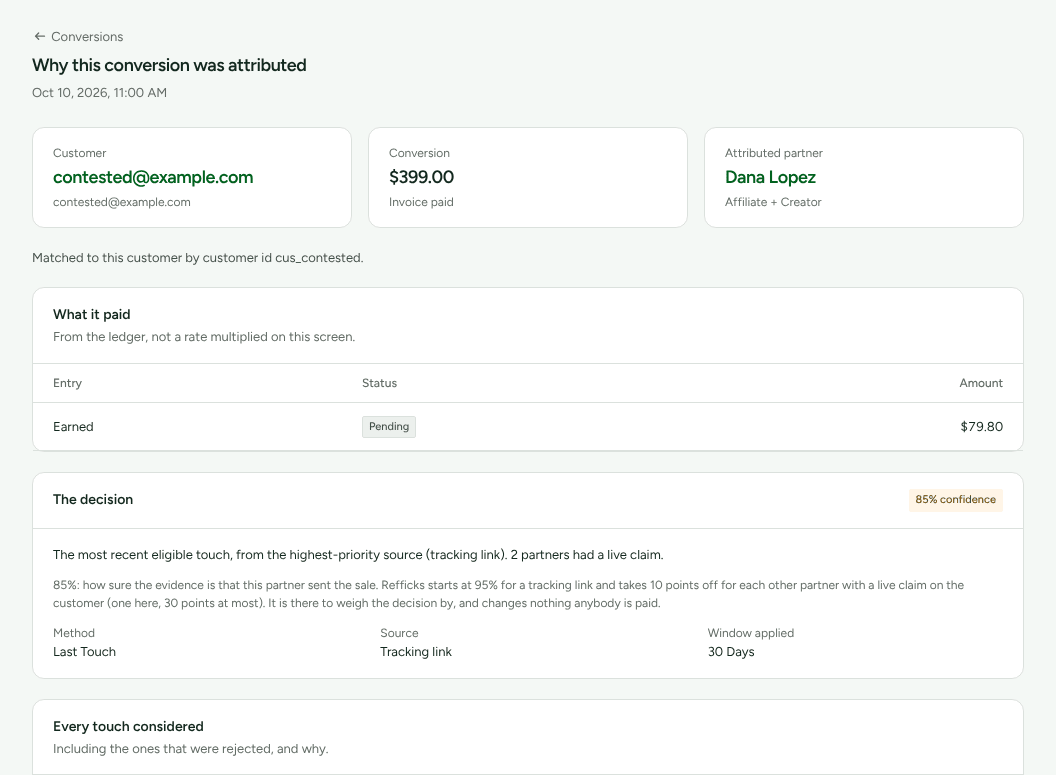The width and height of the screenshot is (1056, 775).
Task: Click 'The decision' heading
Action: click(93, 500)
